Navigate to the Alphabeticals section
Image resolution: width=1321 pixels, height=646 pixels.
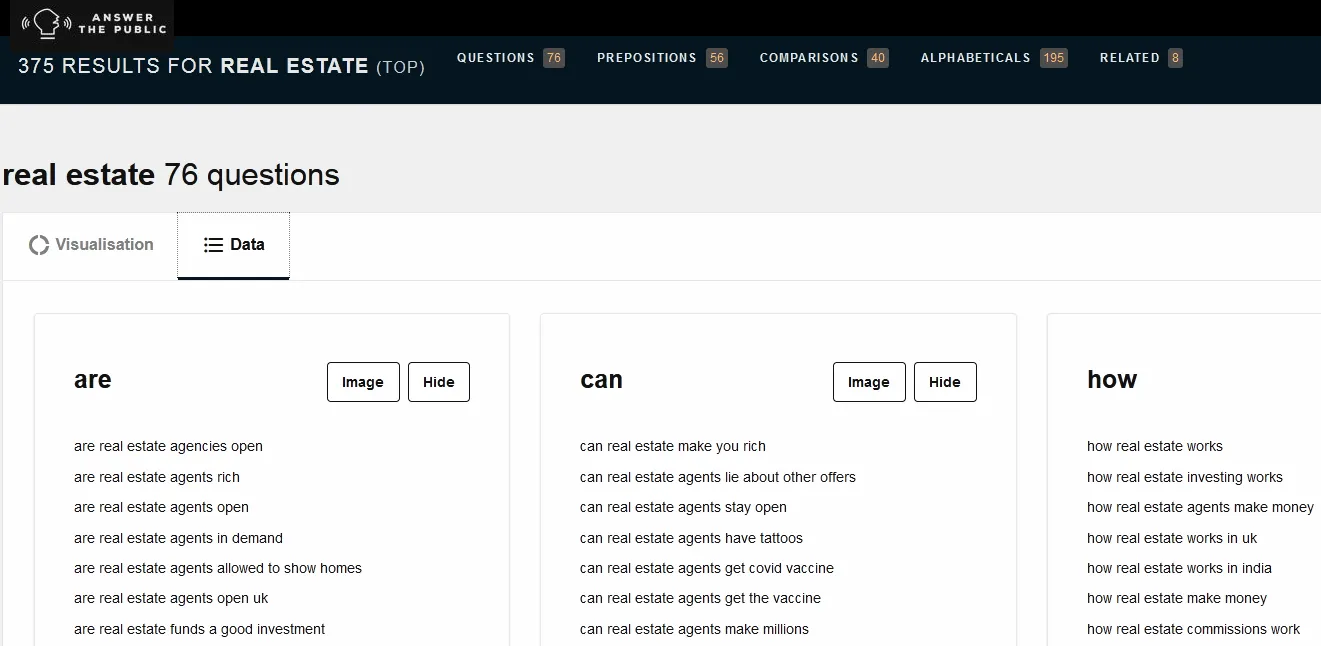point(993,58)
